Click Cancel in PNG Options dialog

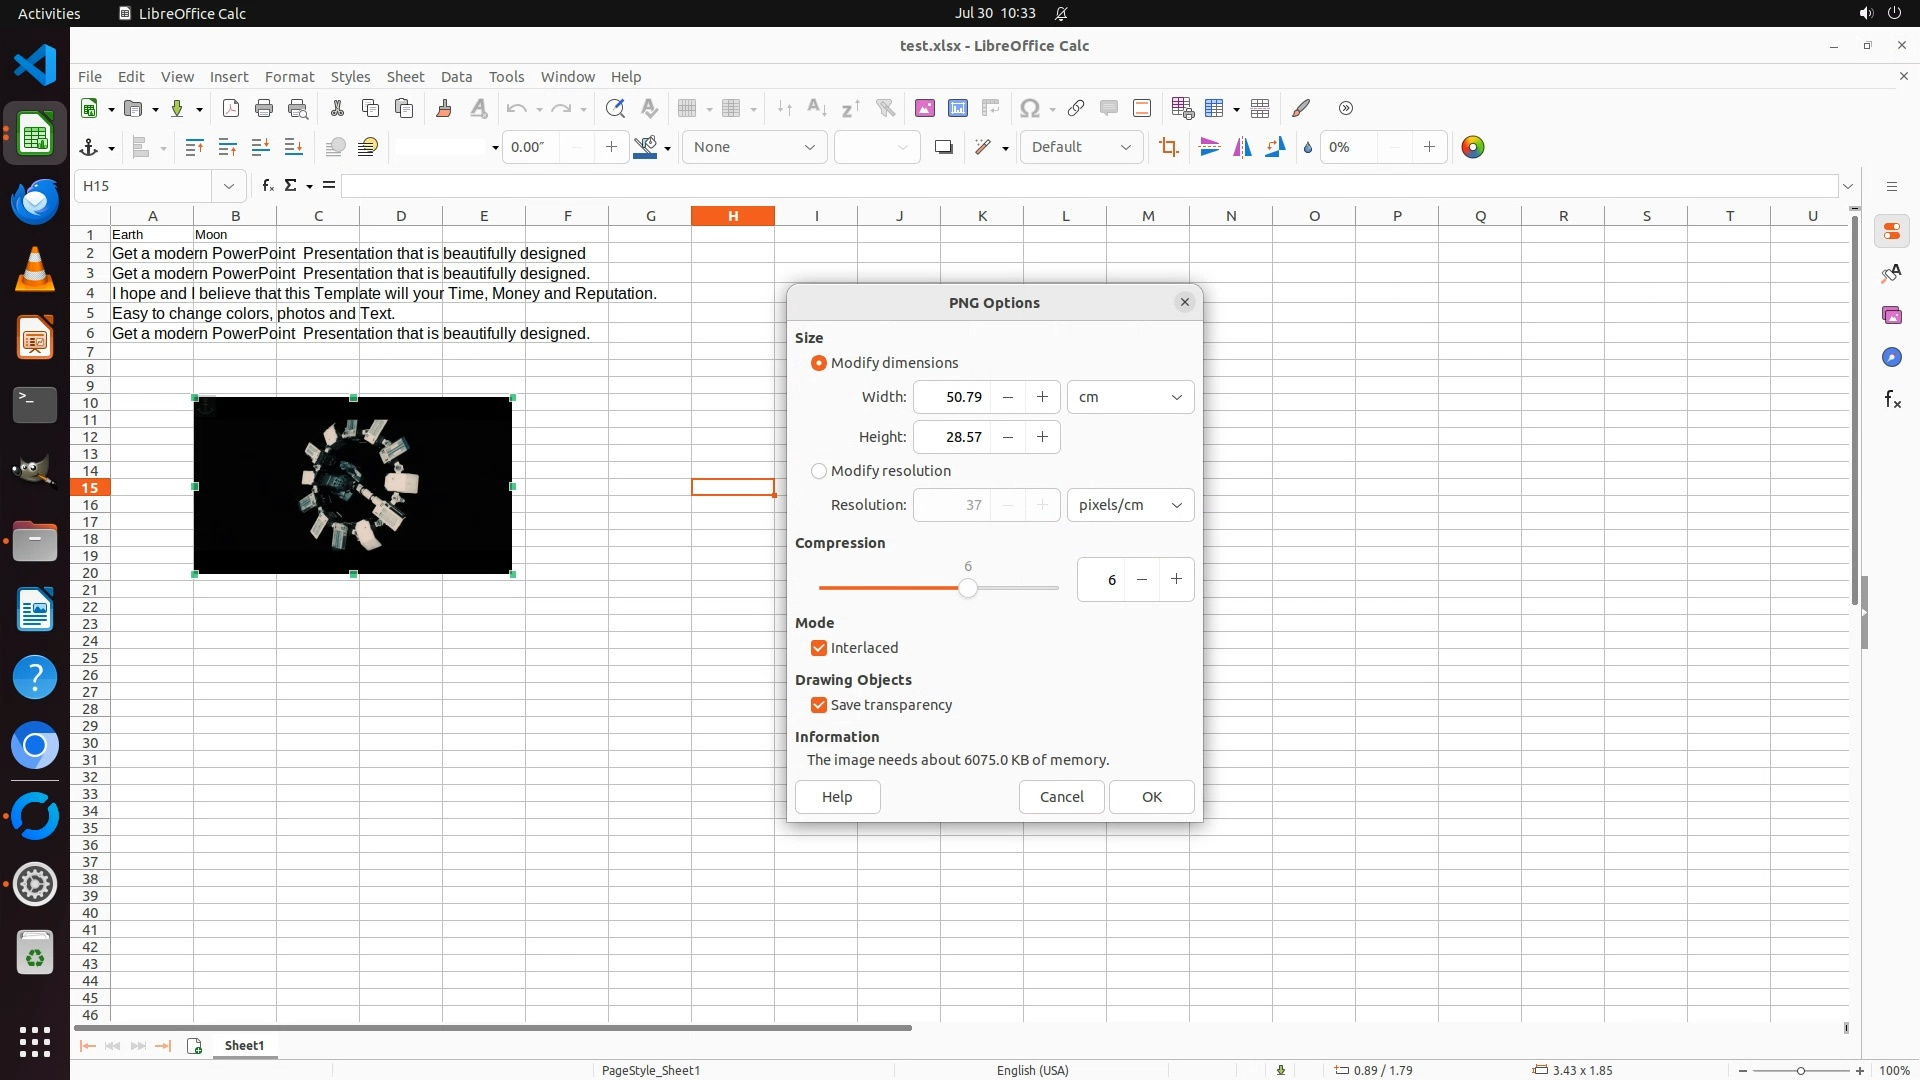coord(1061,797)
